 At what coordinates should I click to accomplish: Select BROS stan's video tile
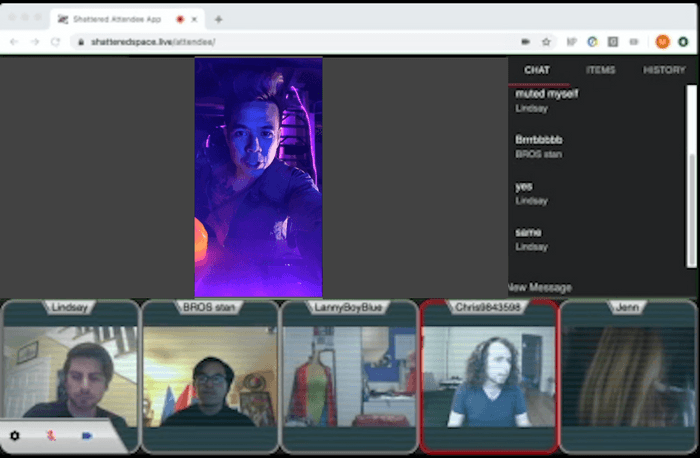(x=210, y=377)
